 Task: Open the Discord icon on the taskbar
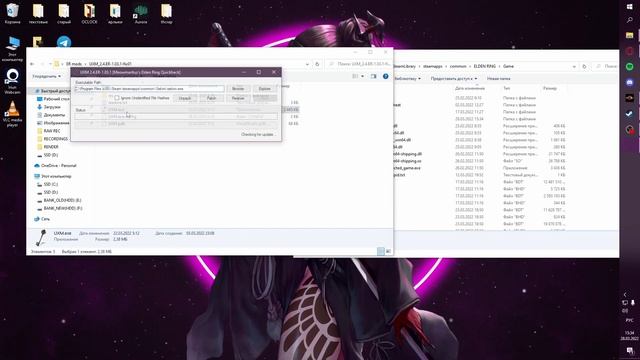[x=629, y=82]
